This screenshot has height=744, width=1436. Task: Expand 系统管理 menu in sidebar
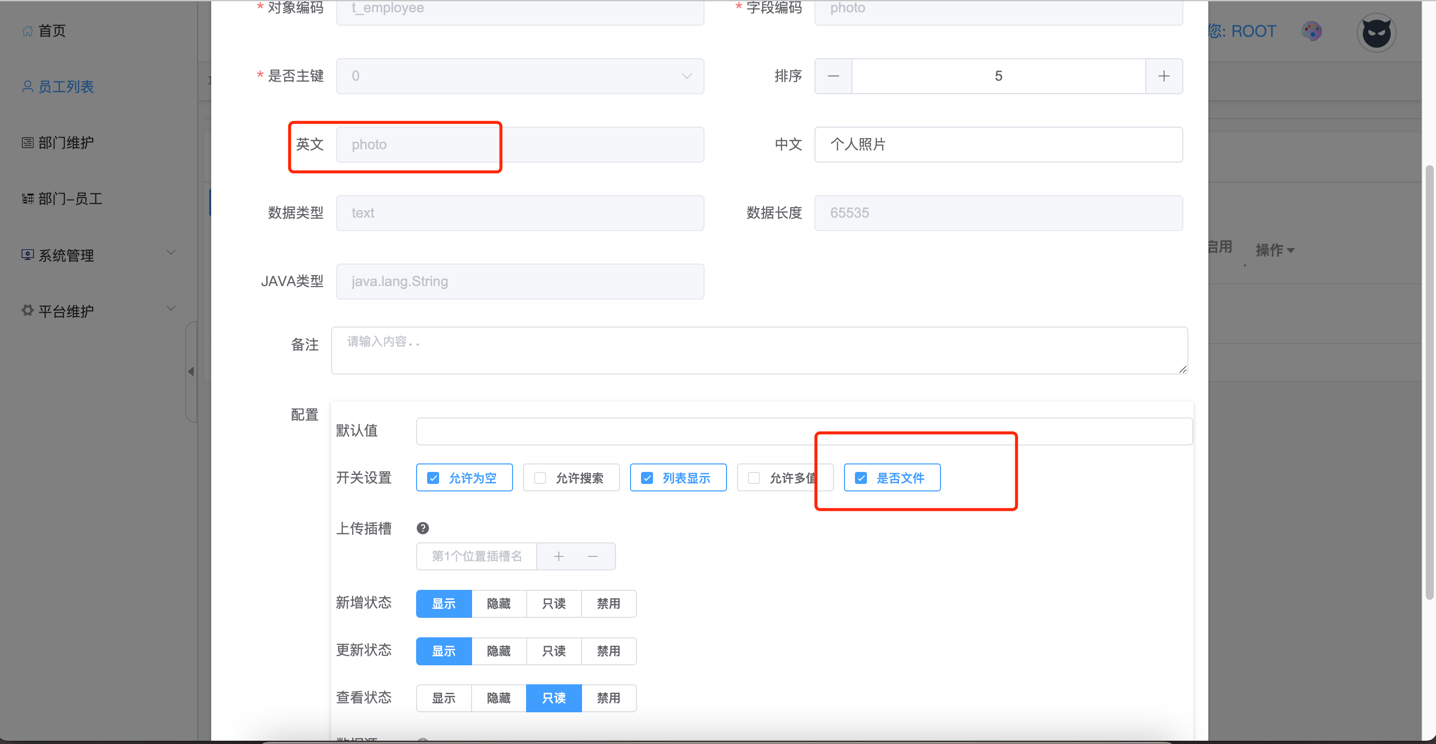tap(98, 255)
